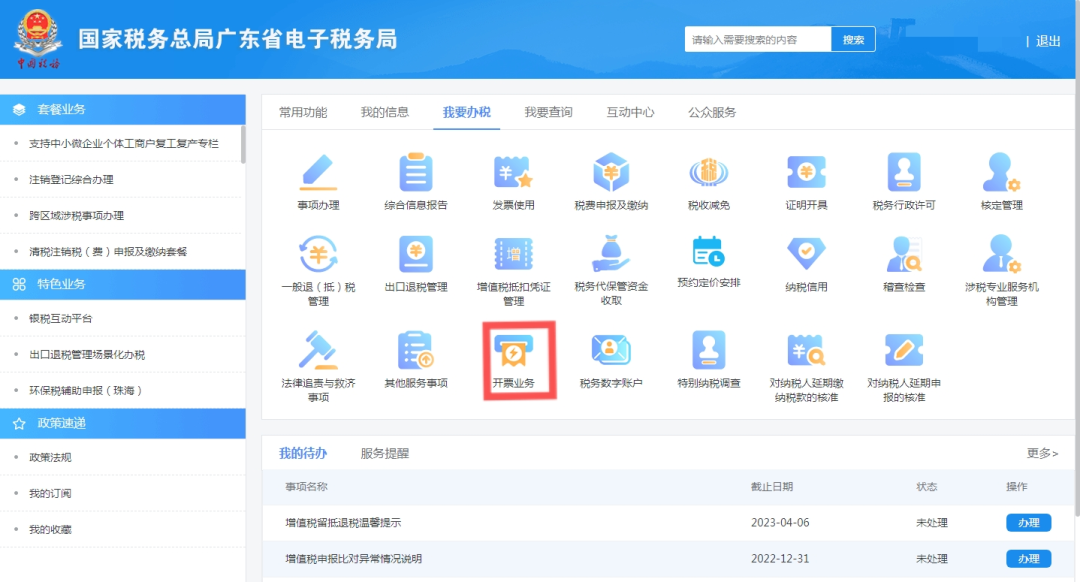This screenshot has height=582, width=1080.
Task: Open 出口退税管理 icon
Action: [x=416, y=254]
